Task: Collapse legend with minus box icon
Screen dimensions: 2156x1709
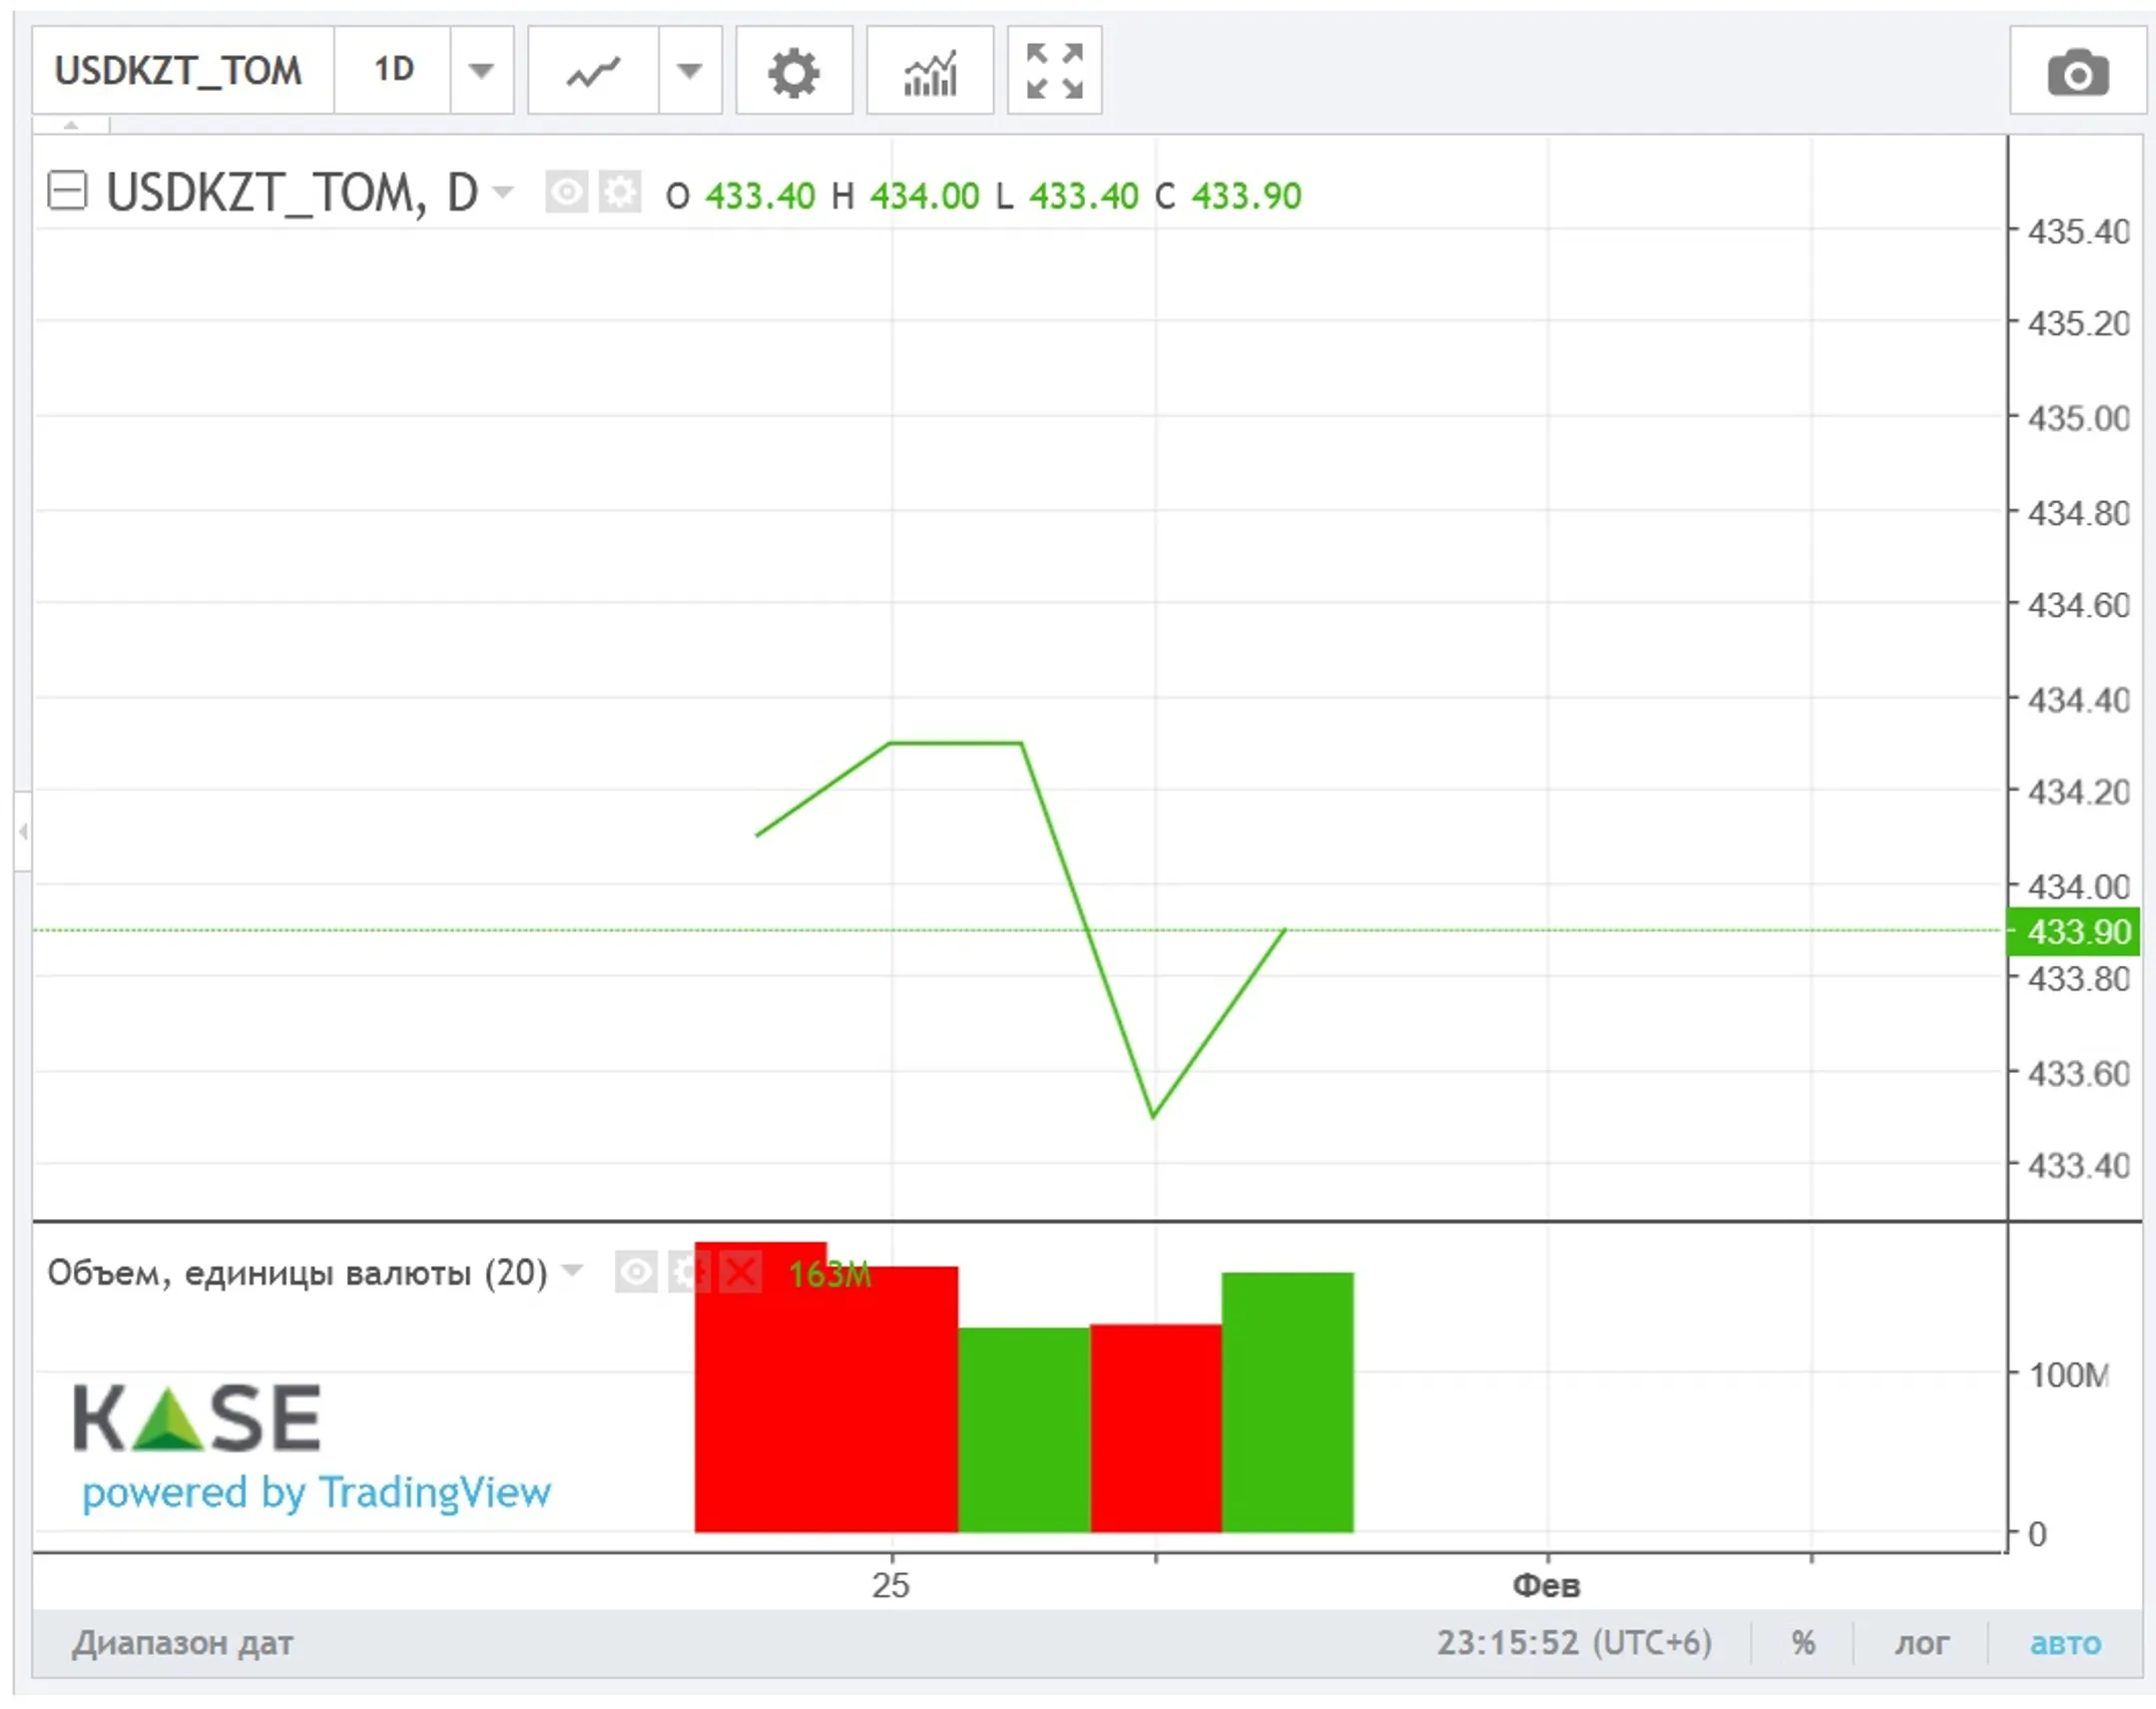Action: point(68,190)
